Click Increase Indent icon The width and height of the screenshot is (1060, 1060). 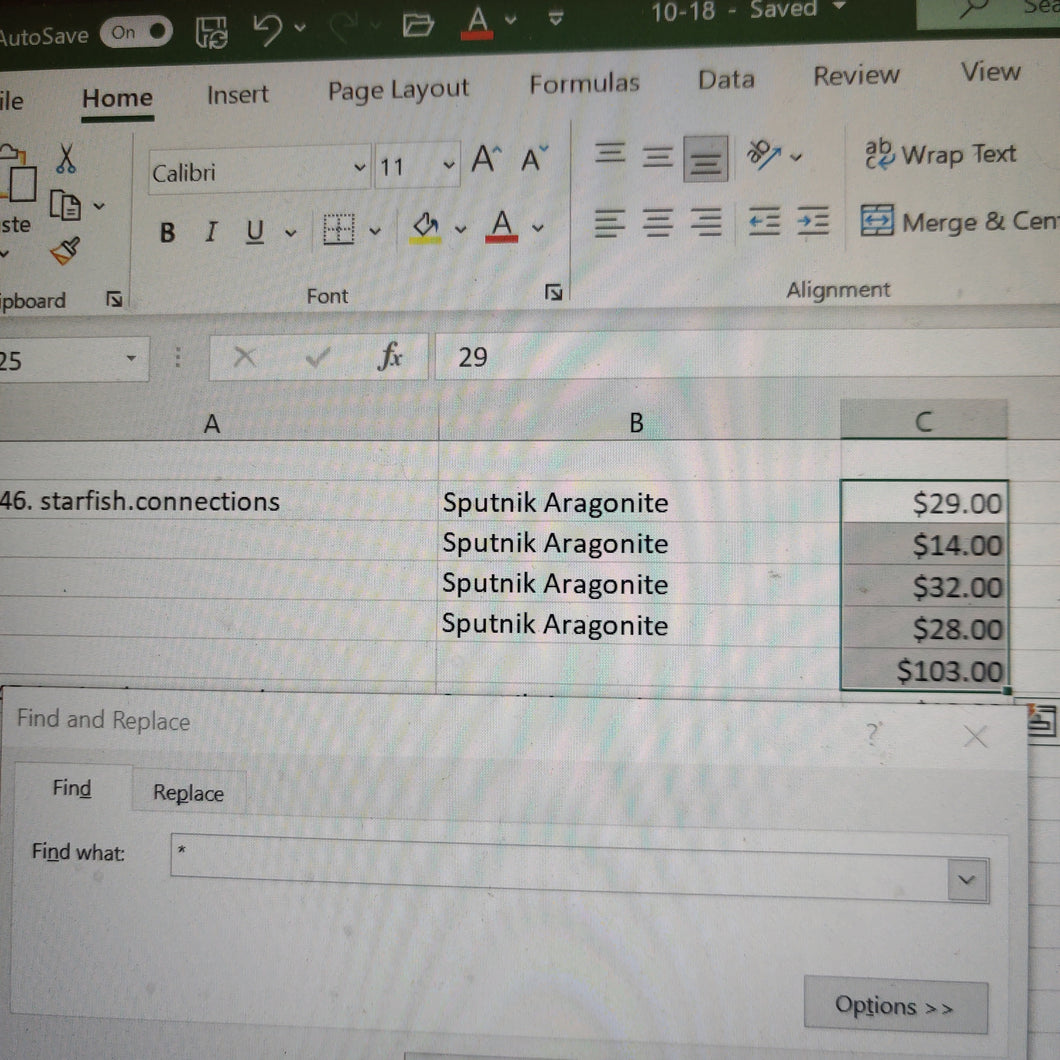[x=813, y=220]
